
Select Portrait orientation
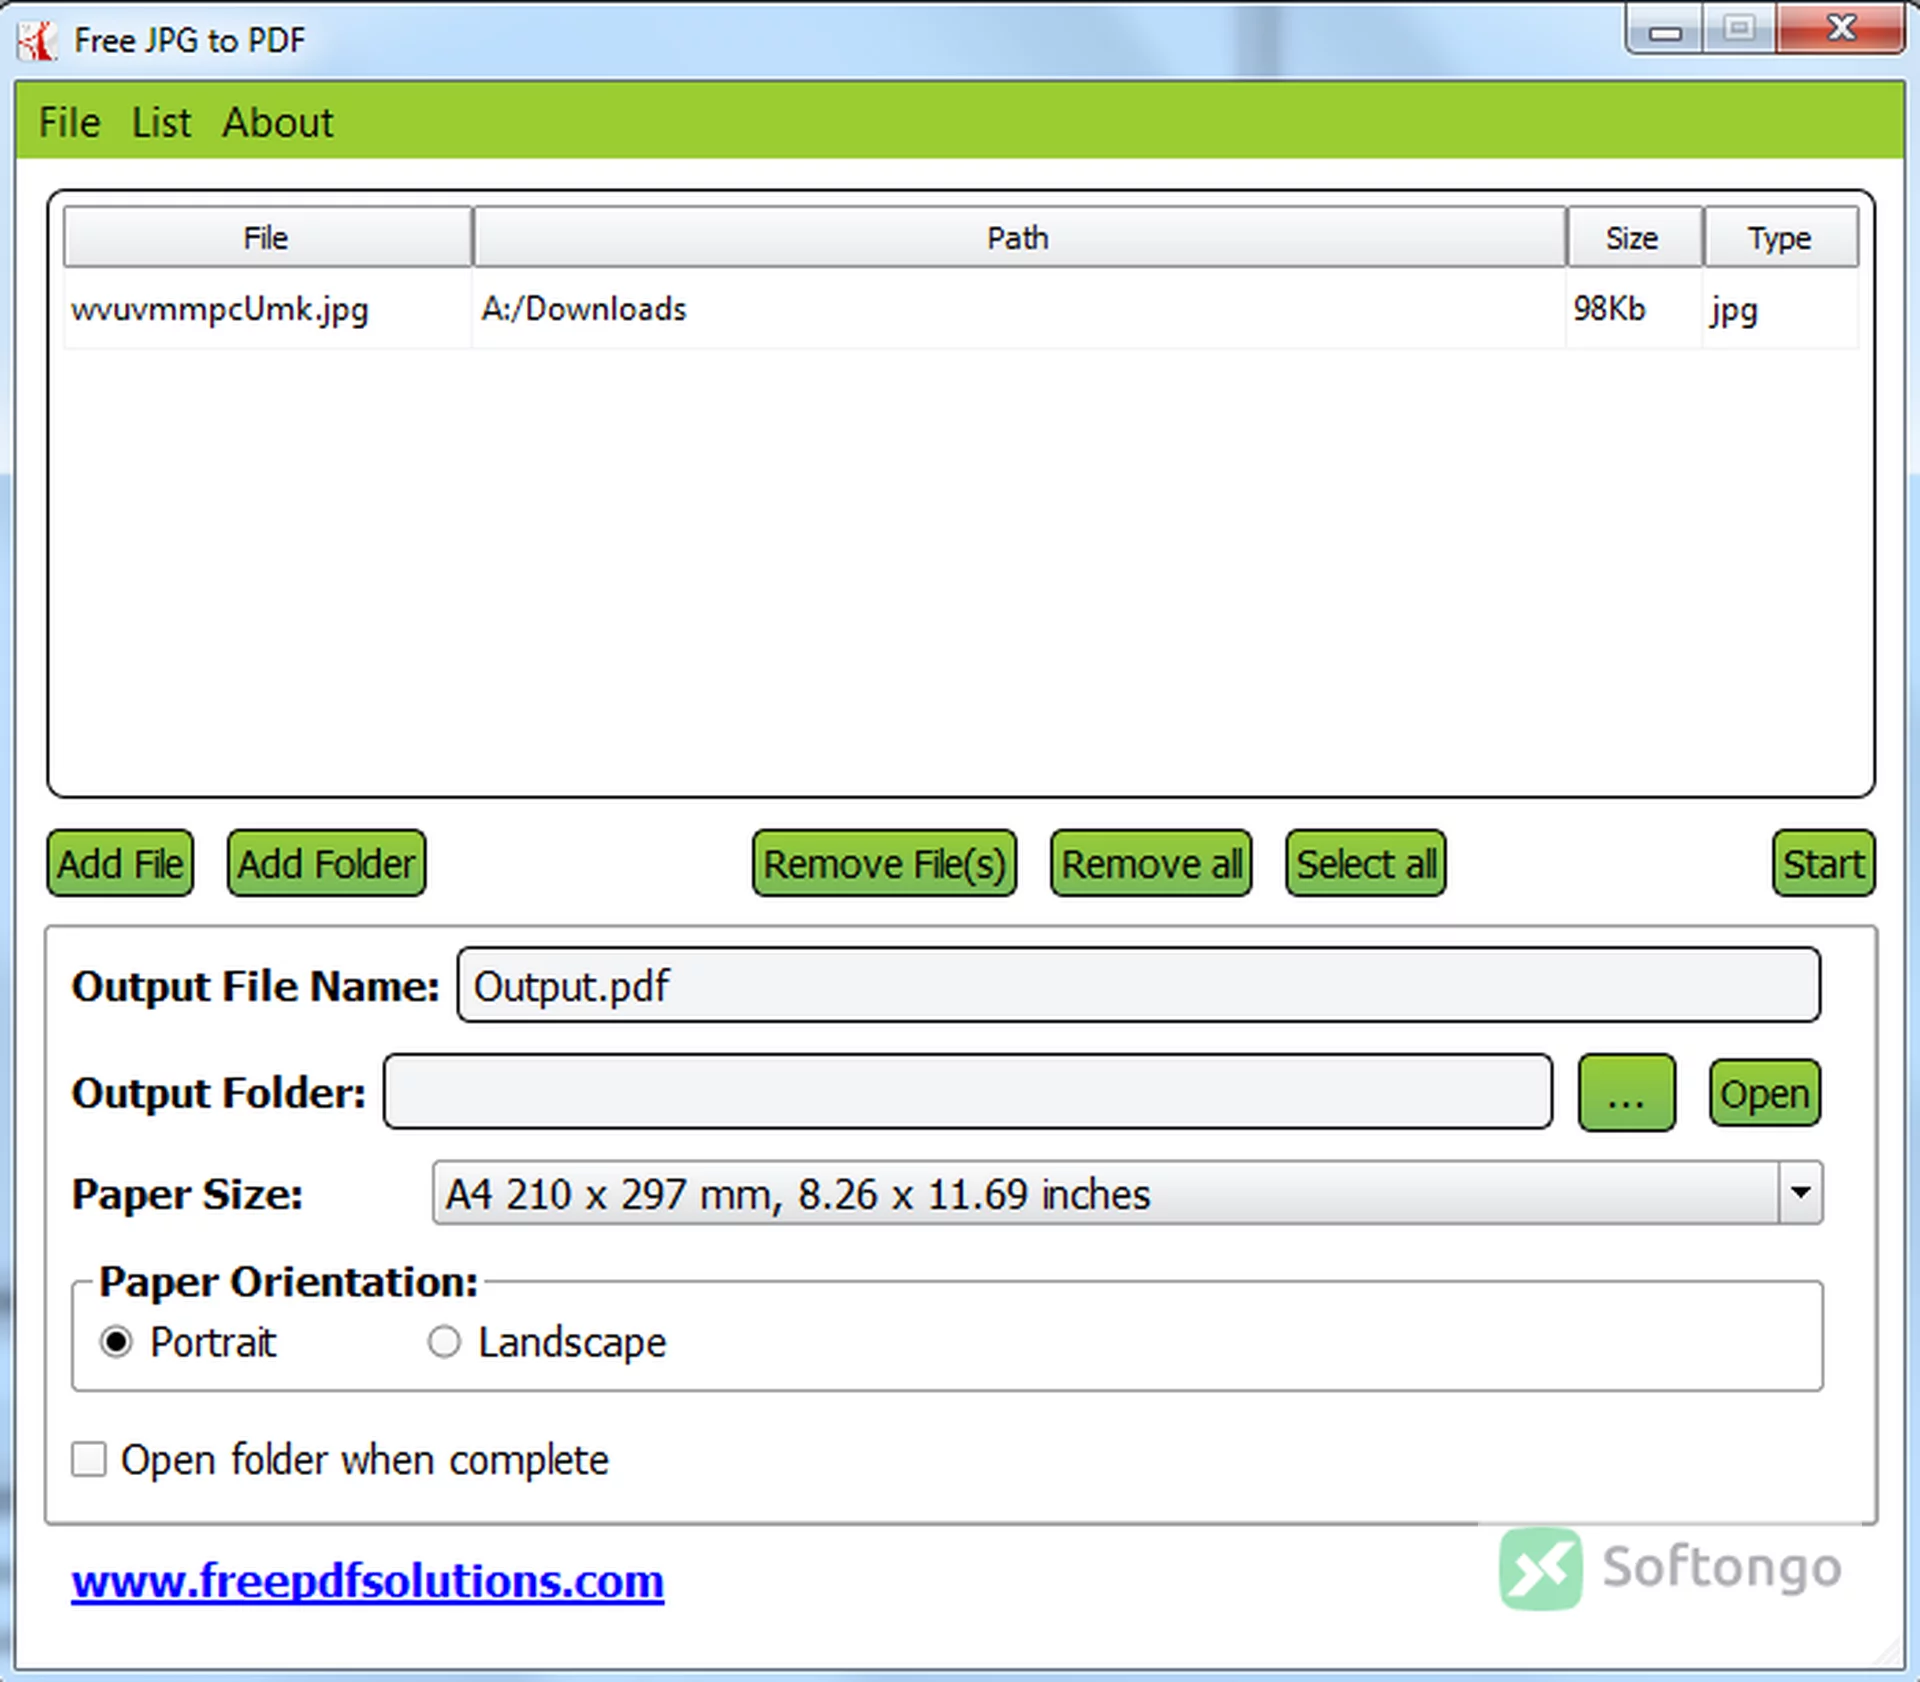click(116, 1341)
